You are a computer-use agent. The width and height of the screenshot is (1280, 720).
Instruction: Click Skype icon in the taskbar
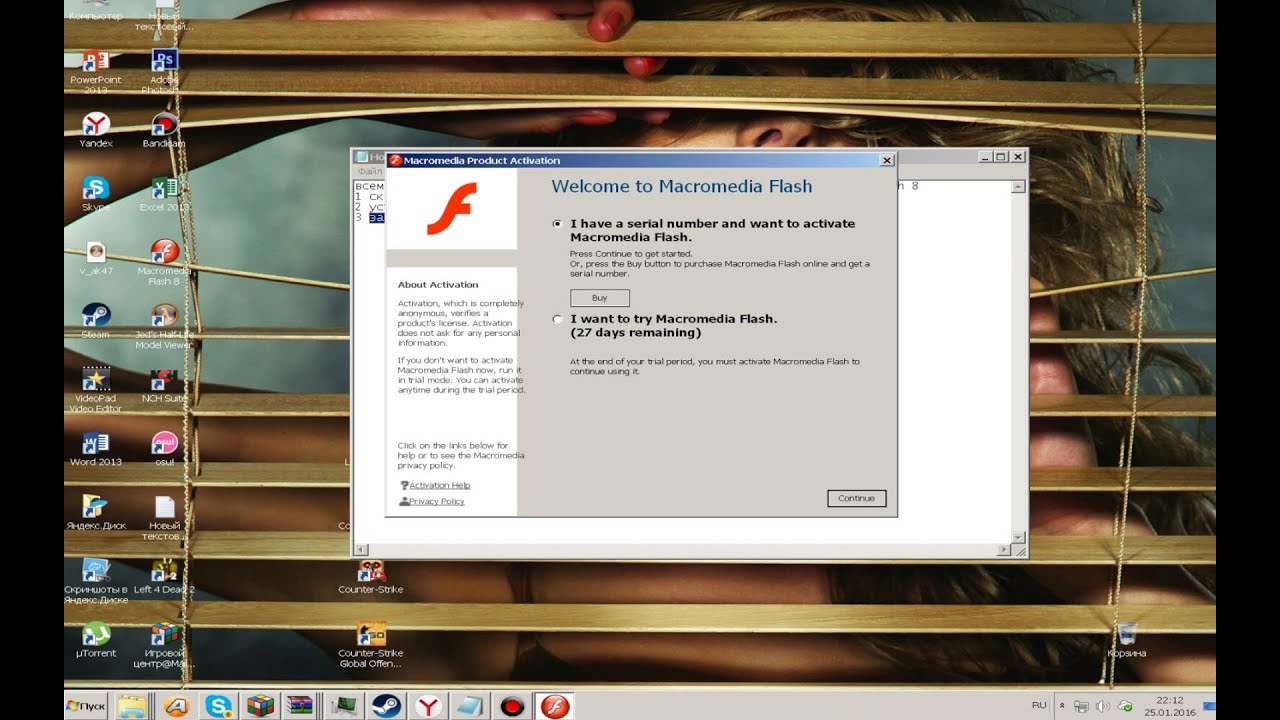pyautogui.click(x=219, y=706)
